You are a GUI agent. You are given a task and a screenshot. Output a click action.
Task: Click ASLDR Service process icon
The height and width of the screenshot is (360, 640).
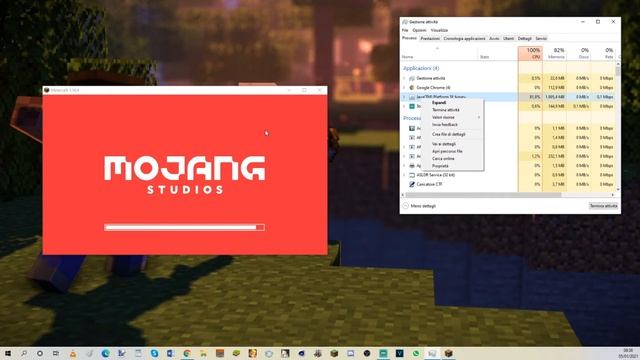click(x=412, y=175)
